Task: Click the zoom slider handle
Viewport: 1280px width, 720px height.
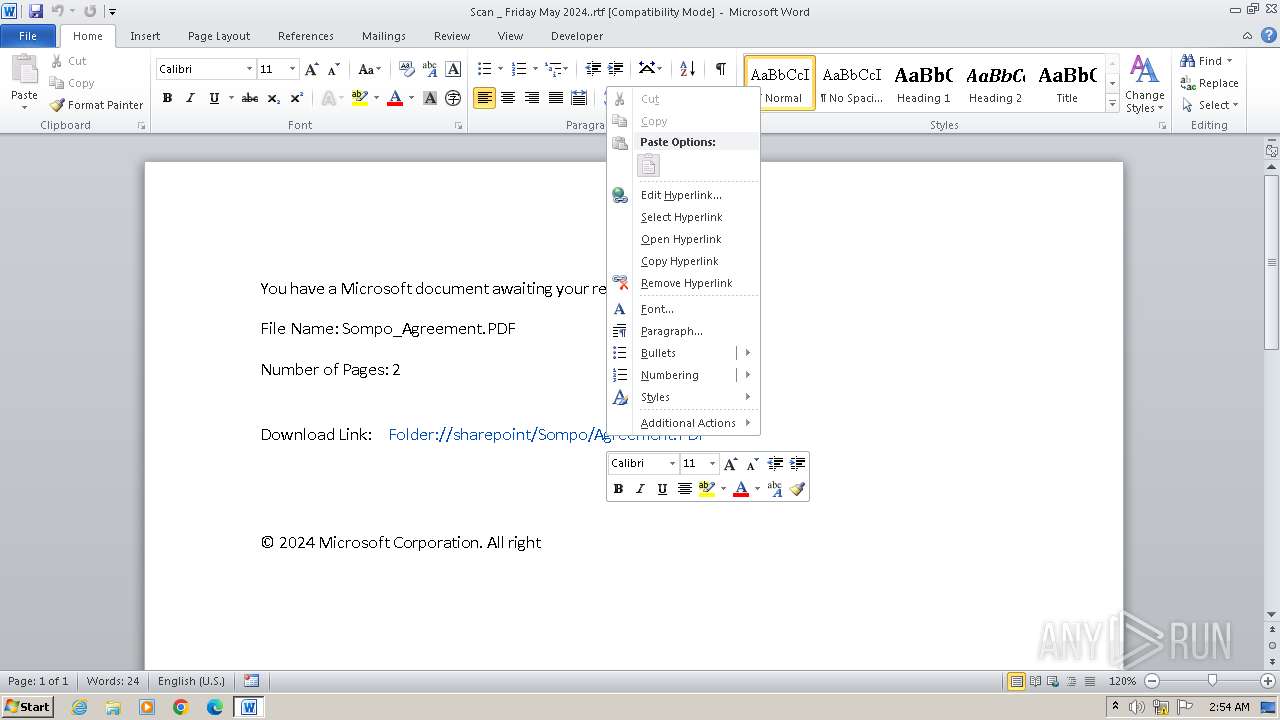Action: click(x=1212, y=681)
